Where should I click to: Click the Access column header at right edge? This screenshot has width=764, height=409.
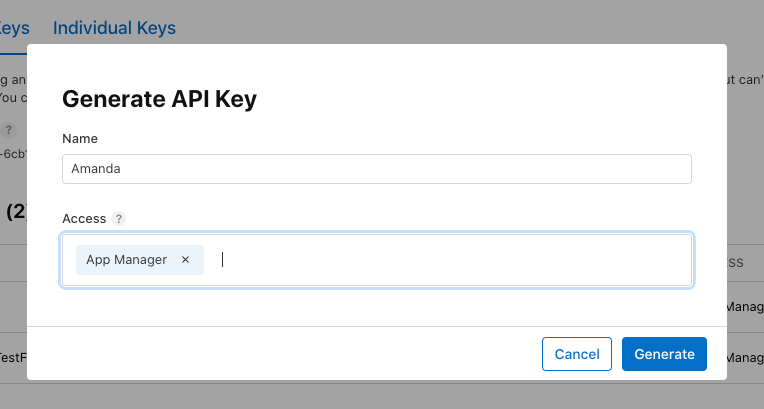tap(735, 263)
